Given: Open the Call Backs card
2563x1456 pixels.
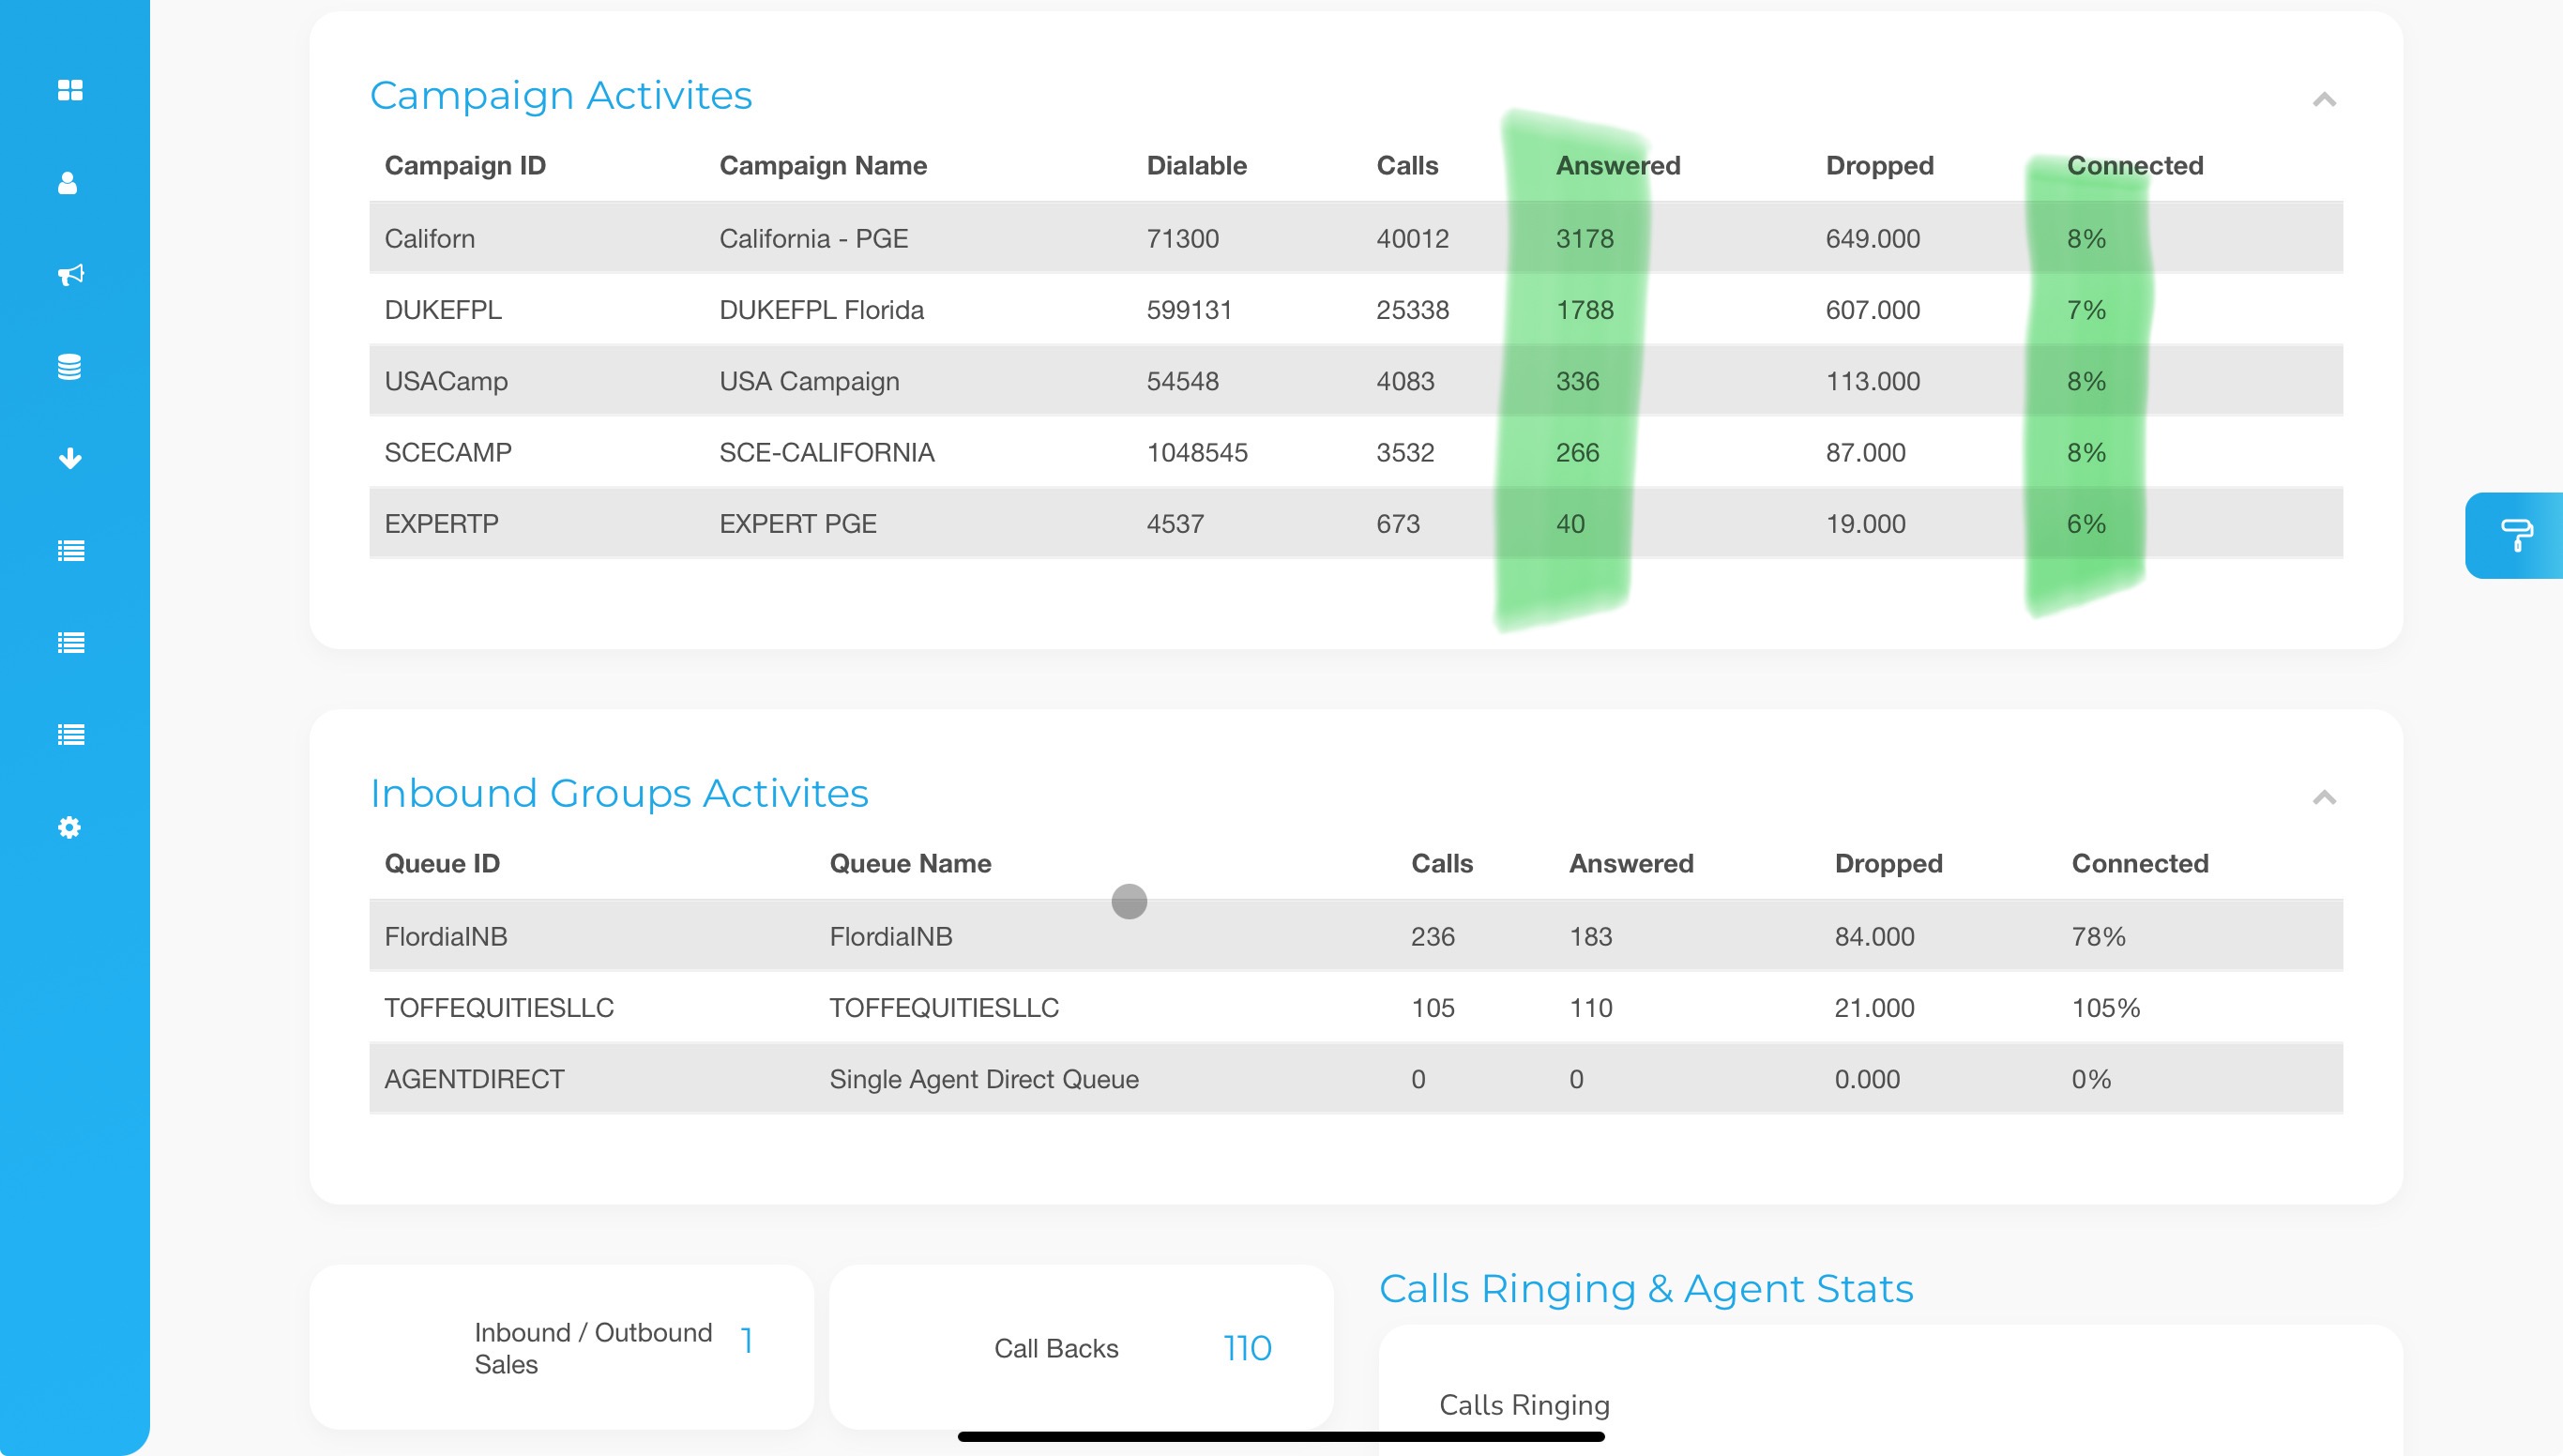Looking at the screenshot, I should point(1081,1348).
